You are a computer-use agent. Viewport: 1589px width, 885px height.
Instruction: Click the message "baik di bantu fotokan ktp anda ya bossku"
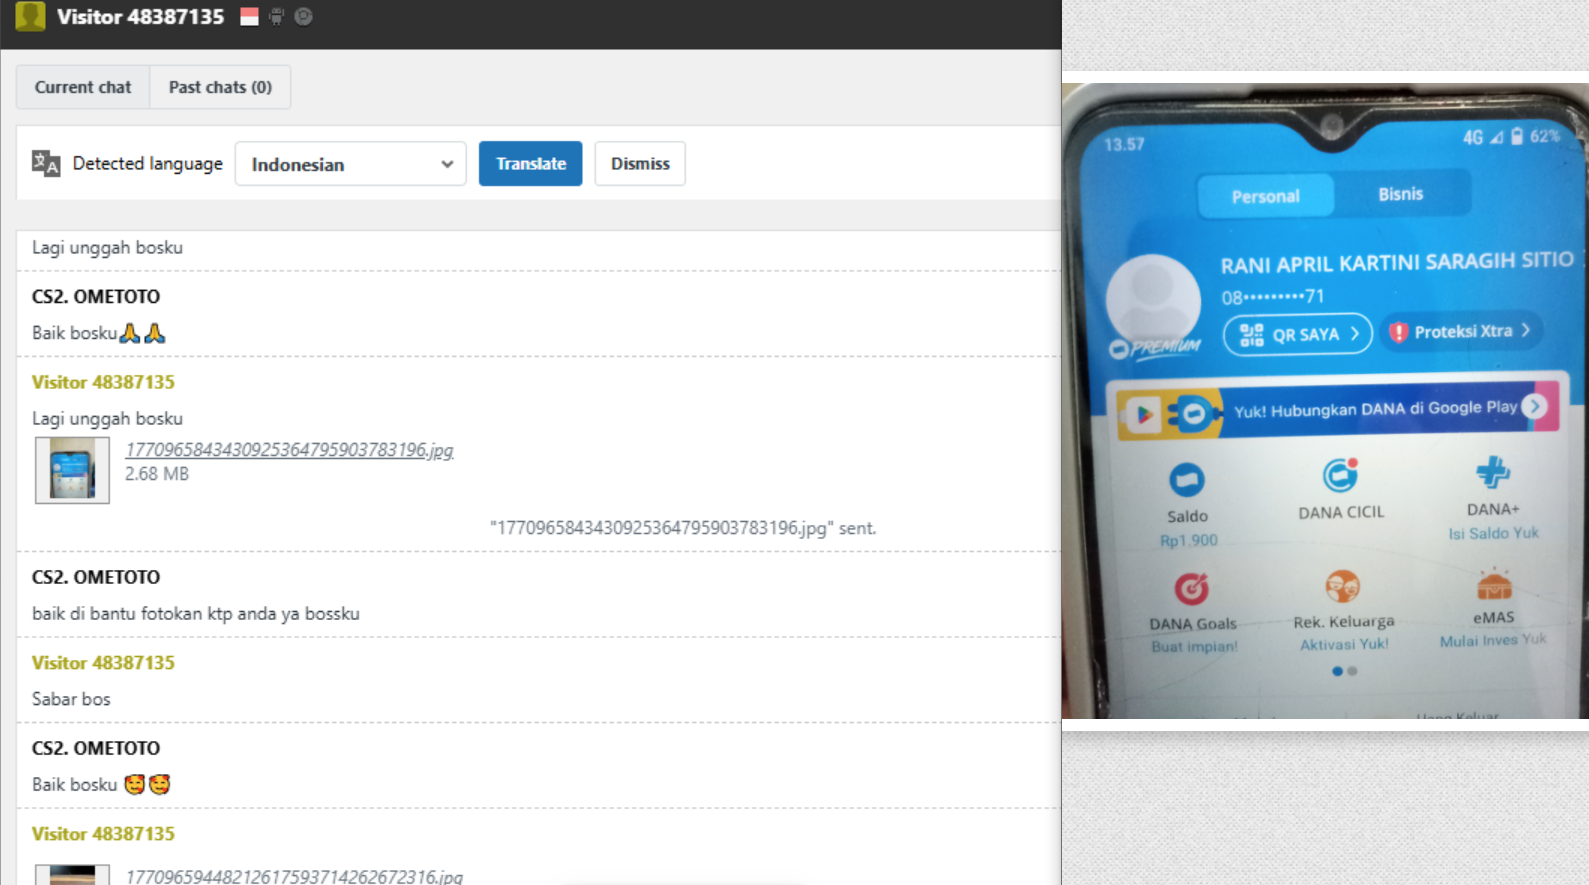tap(196, 614)
